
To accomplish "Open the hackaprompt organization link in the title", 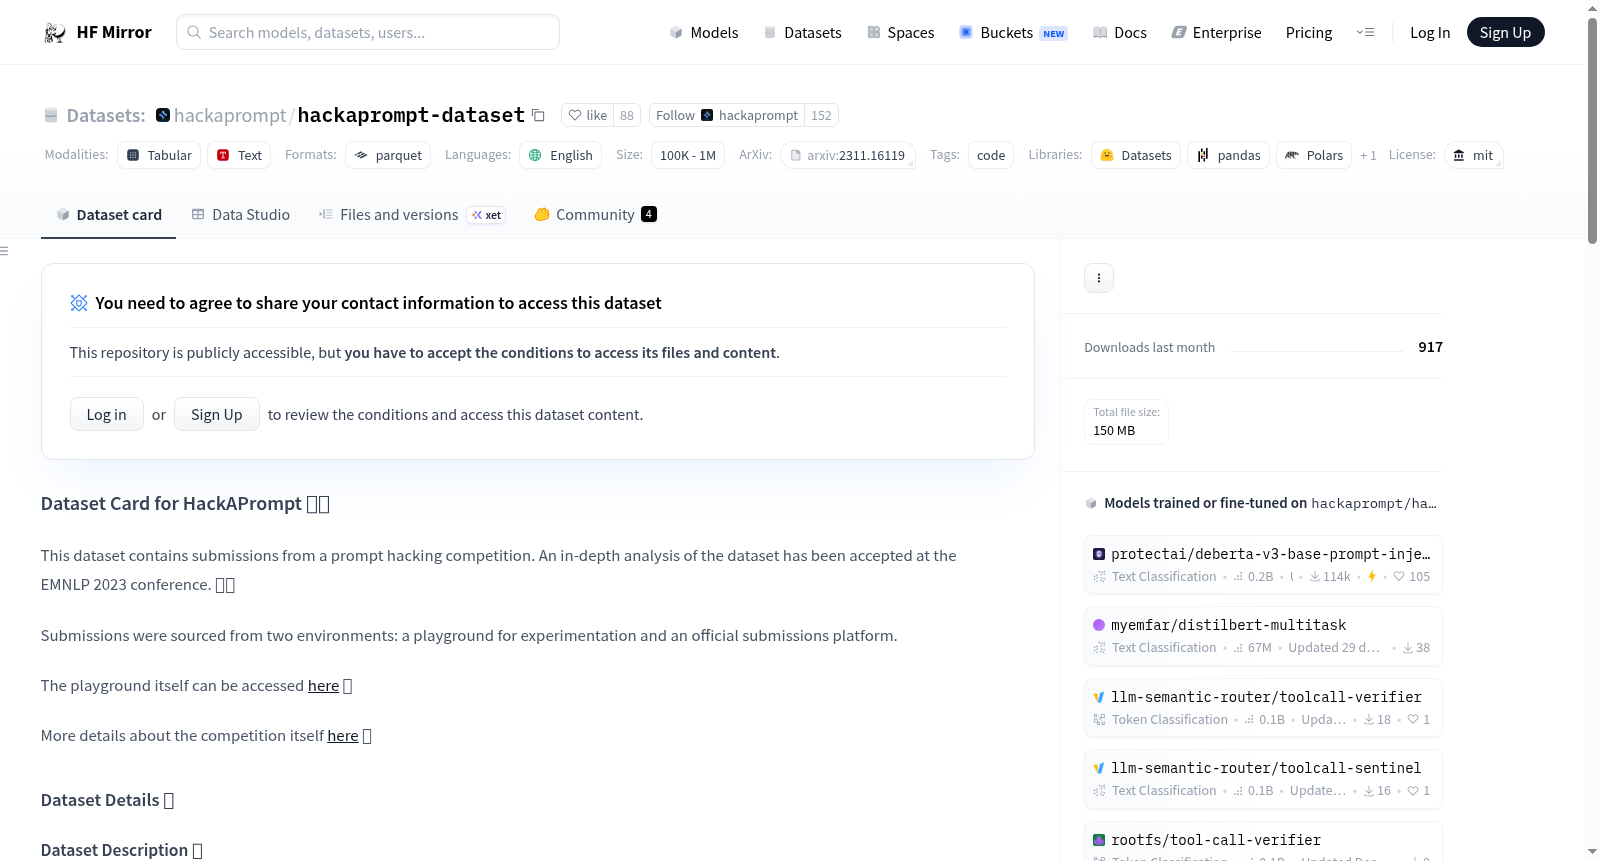I will (x=230, y=115).
